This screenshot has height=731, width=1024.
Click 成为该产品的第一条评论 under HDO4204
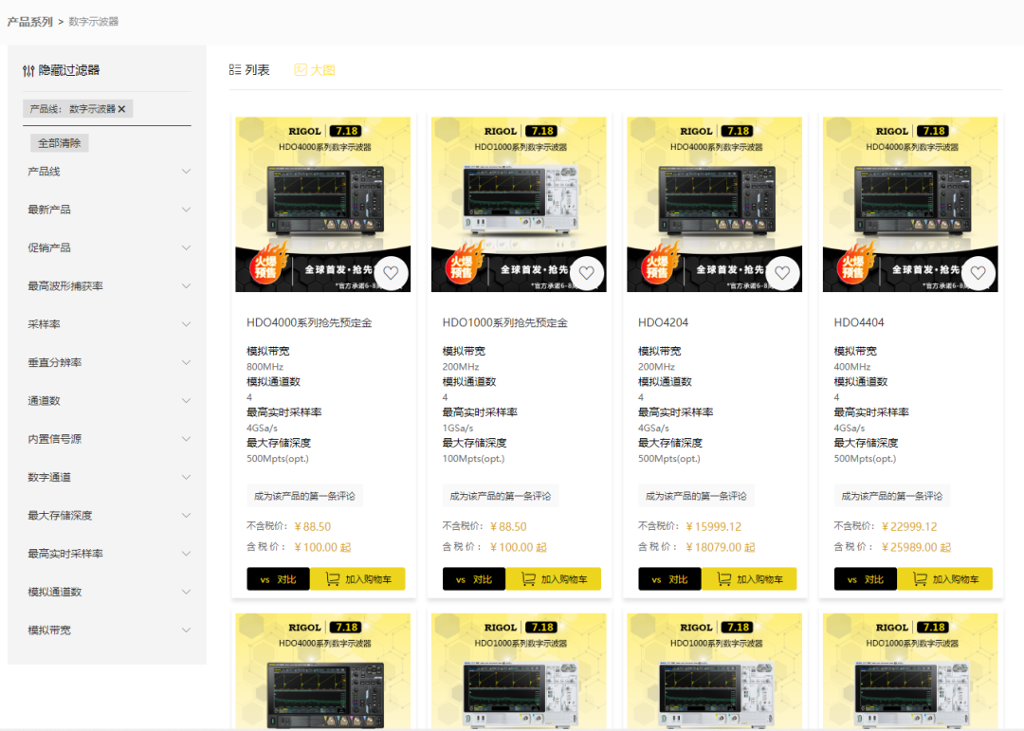(x=696, y=496)
